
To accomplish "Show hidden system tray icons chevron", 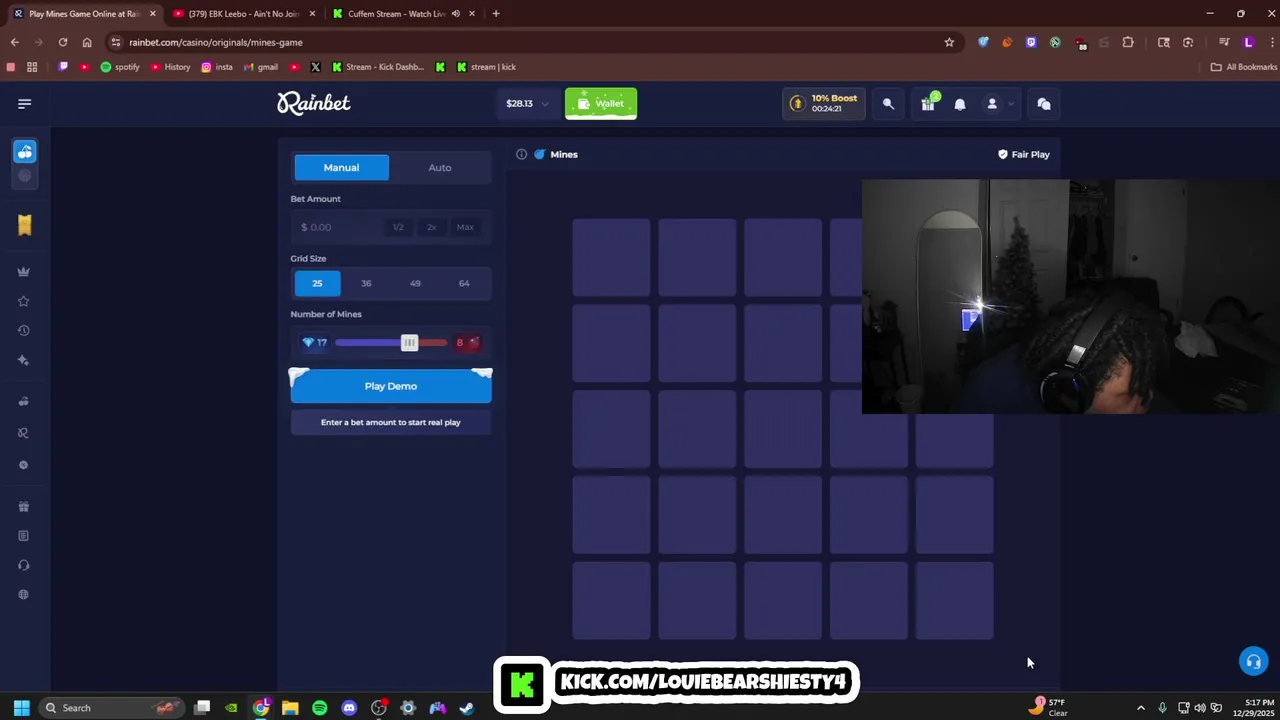I will point(1140,708).
